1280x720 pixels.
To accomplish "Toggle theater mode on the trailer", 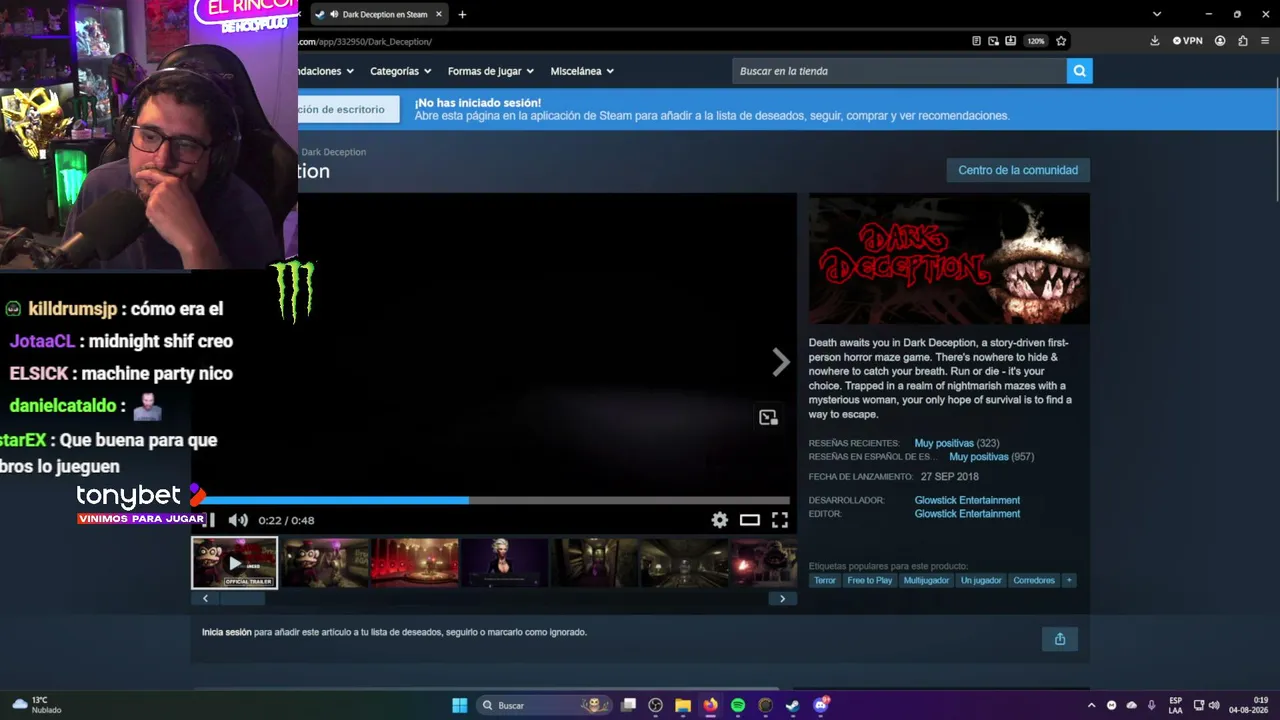I will [750, 520].
